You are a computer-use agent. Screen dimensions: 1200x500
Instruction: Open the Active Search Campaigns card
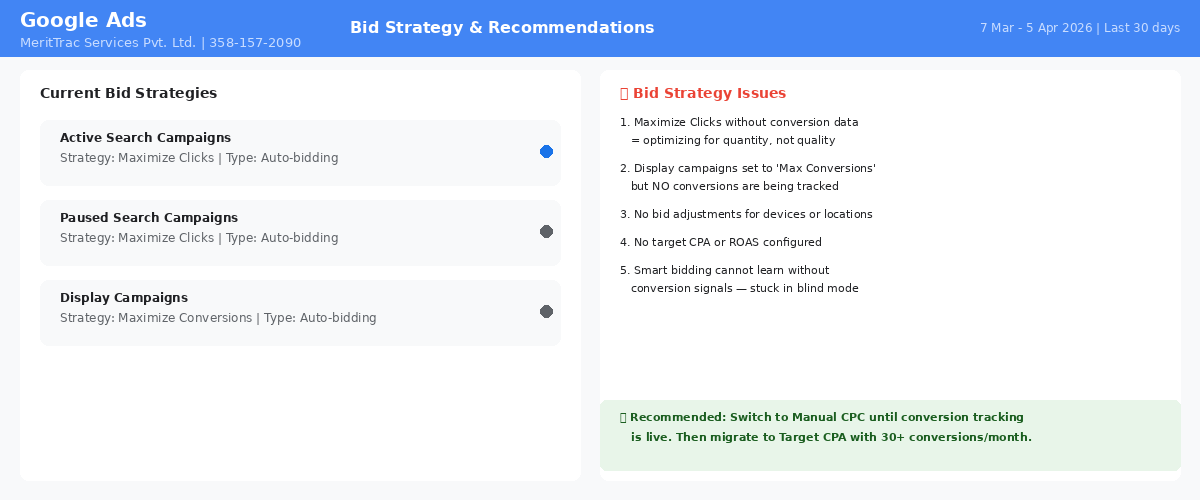click(300, 153)
